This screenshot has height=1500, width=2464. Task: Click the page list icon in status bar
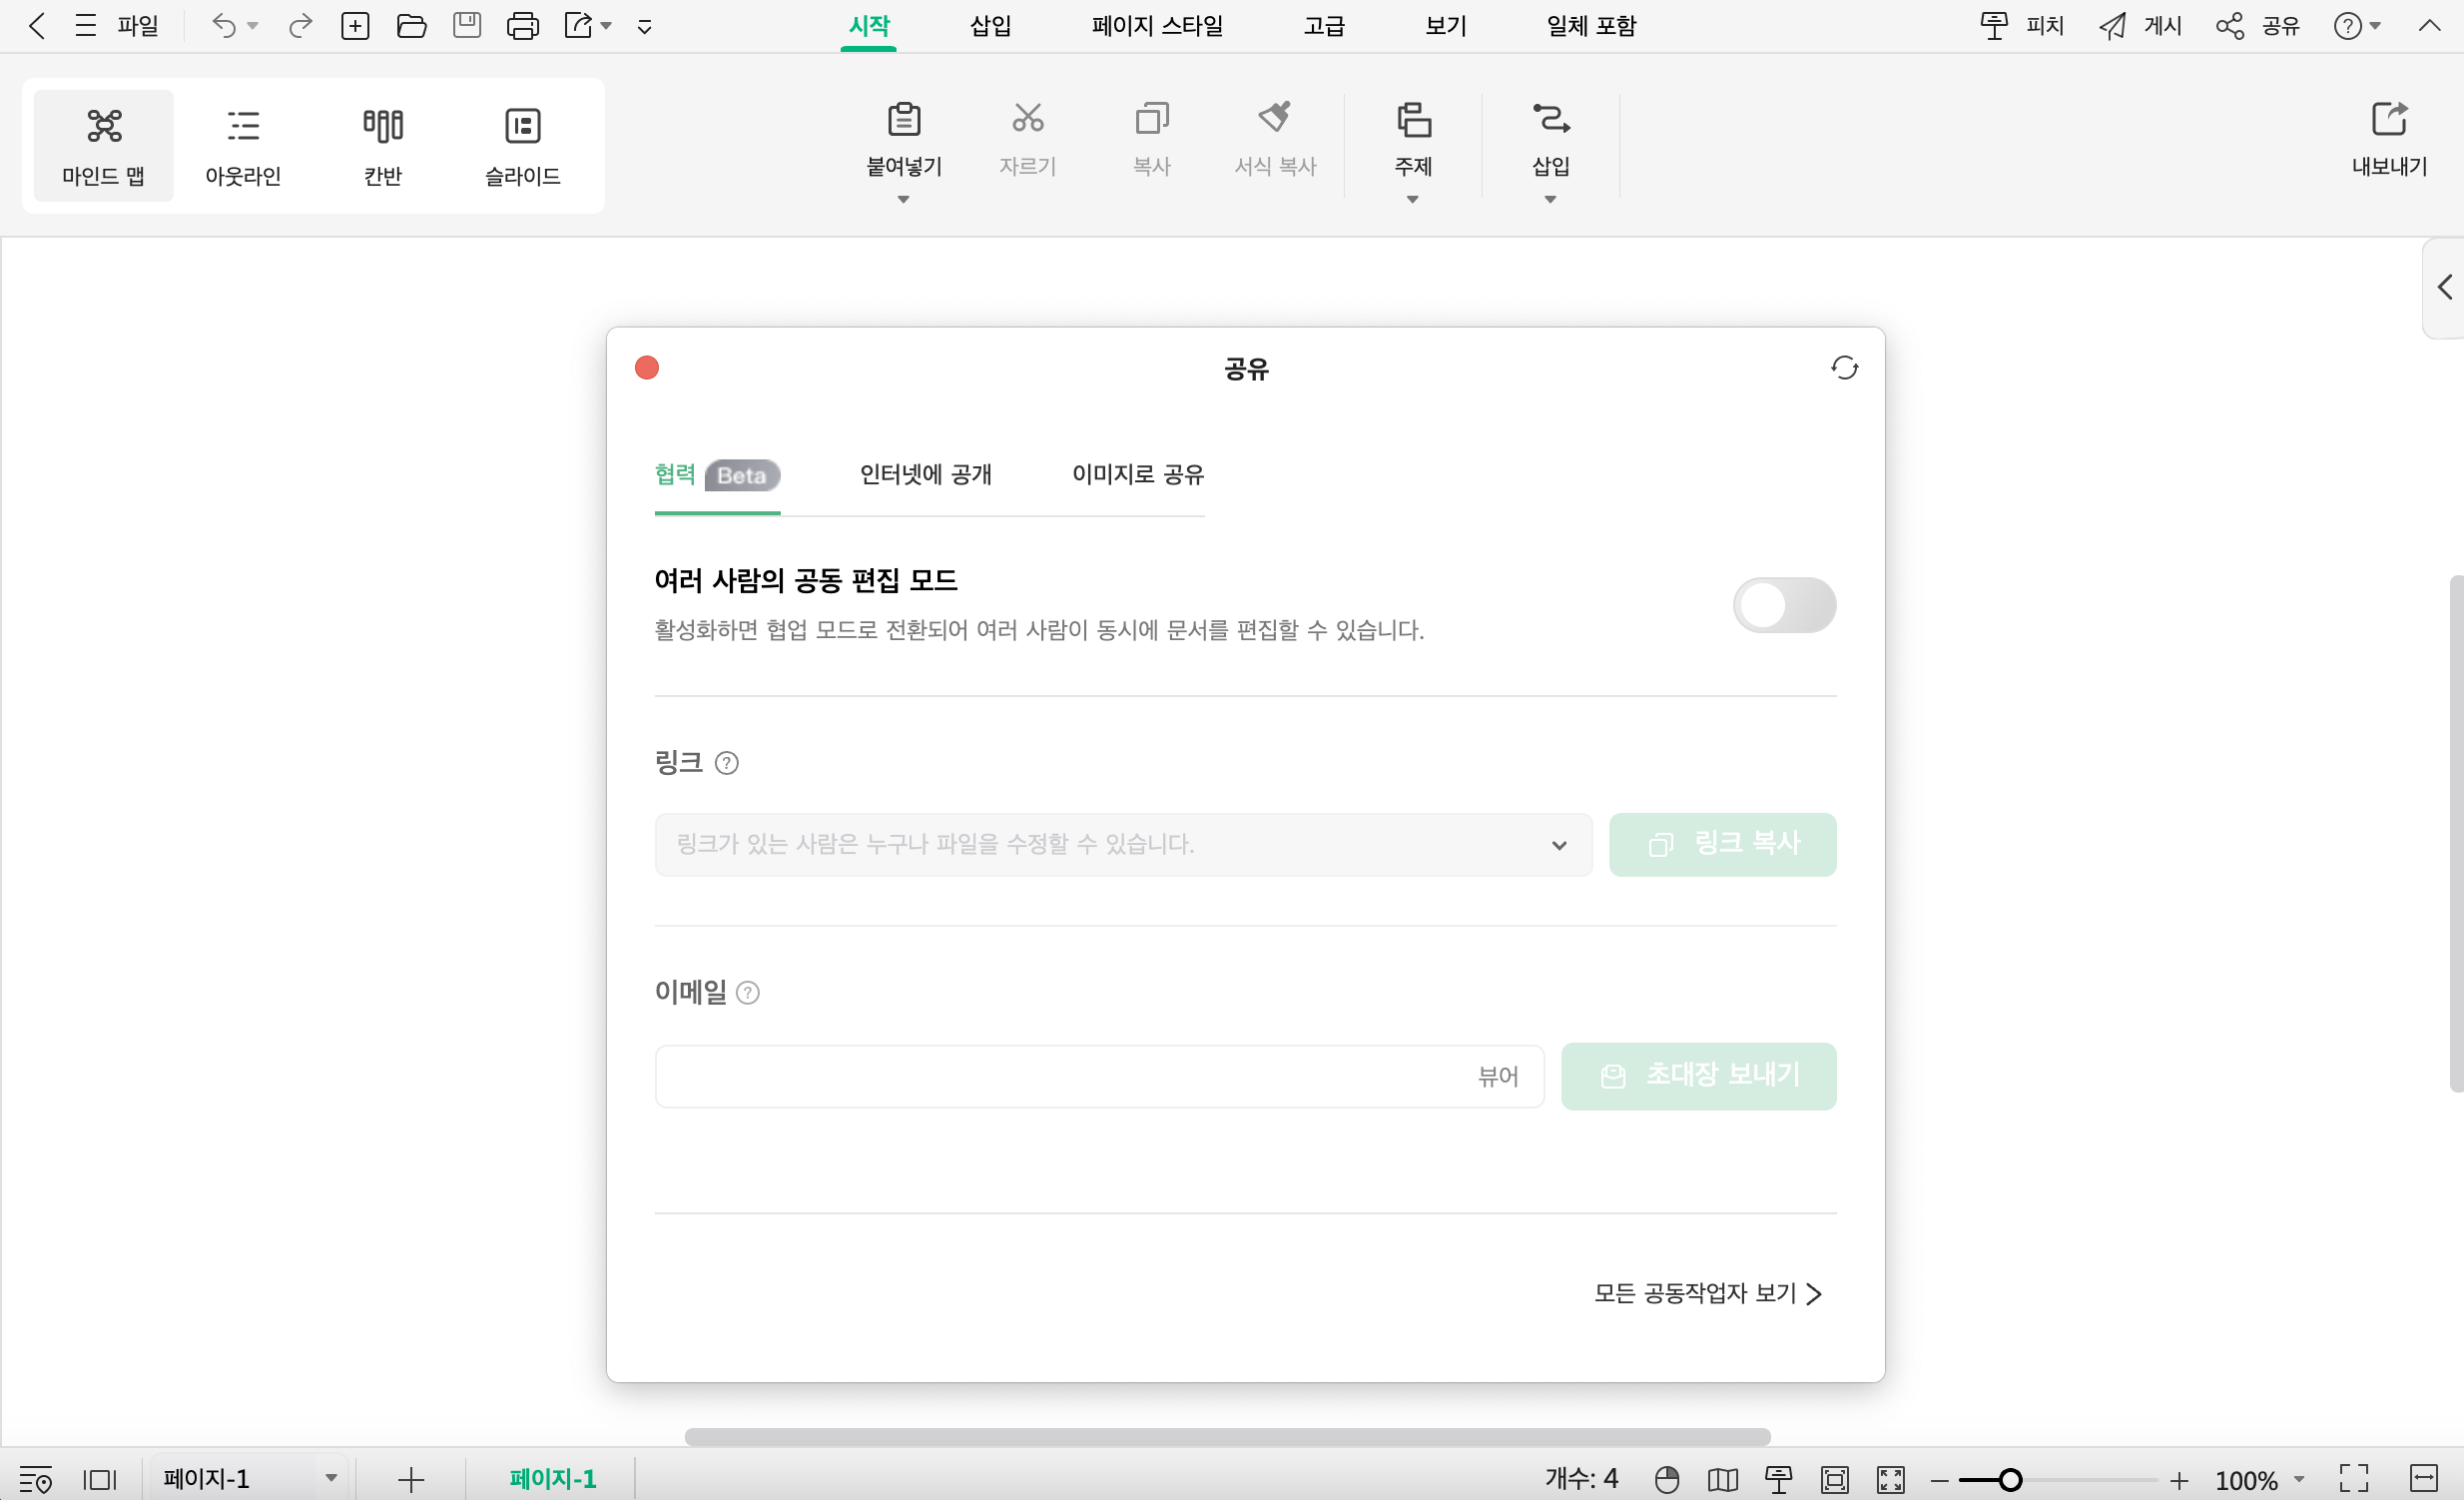click(x=36, y=1479)
